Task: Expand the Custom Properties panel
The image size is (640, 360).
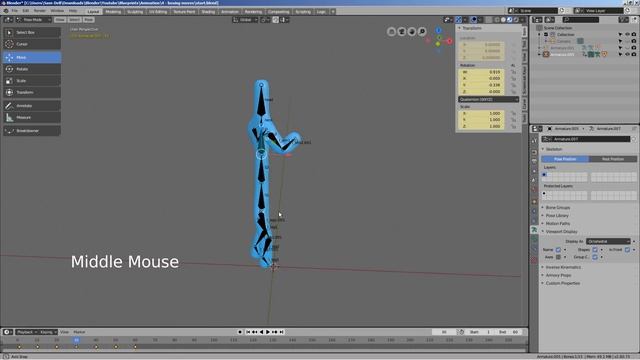Action: 562,283
